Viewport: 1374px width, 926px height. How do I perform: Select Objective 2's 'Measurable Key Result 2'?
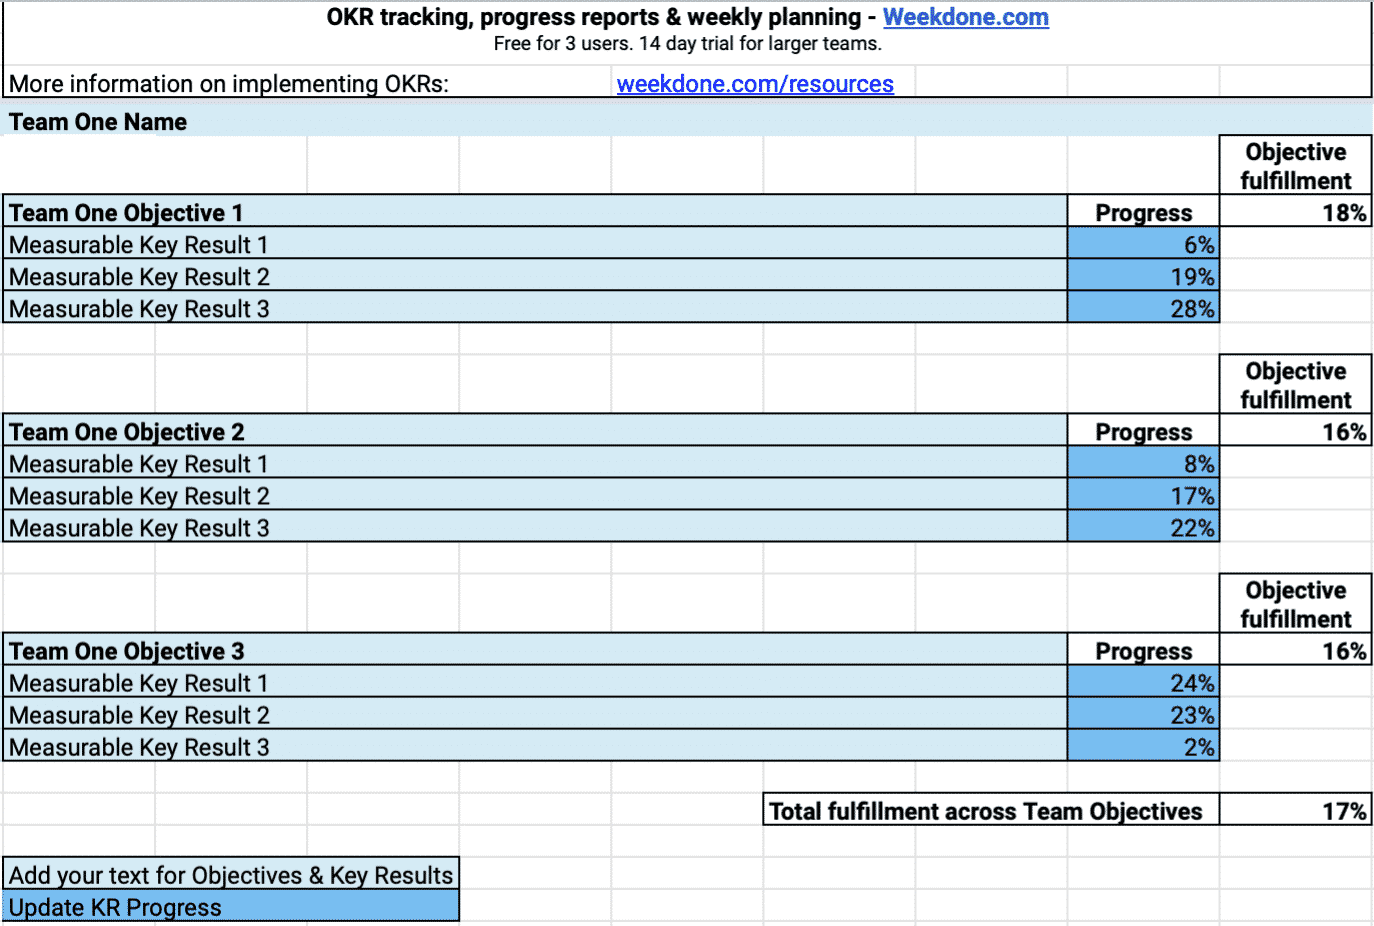point(536,495)
